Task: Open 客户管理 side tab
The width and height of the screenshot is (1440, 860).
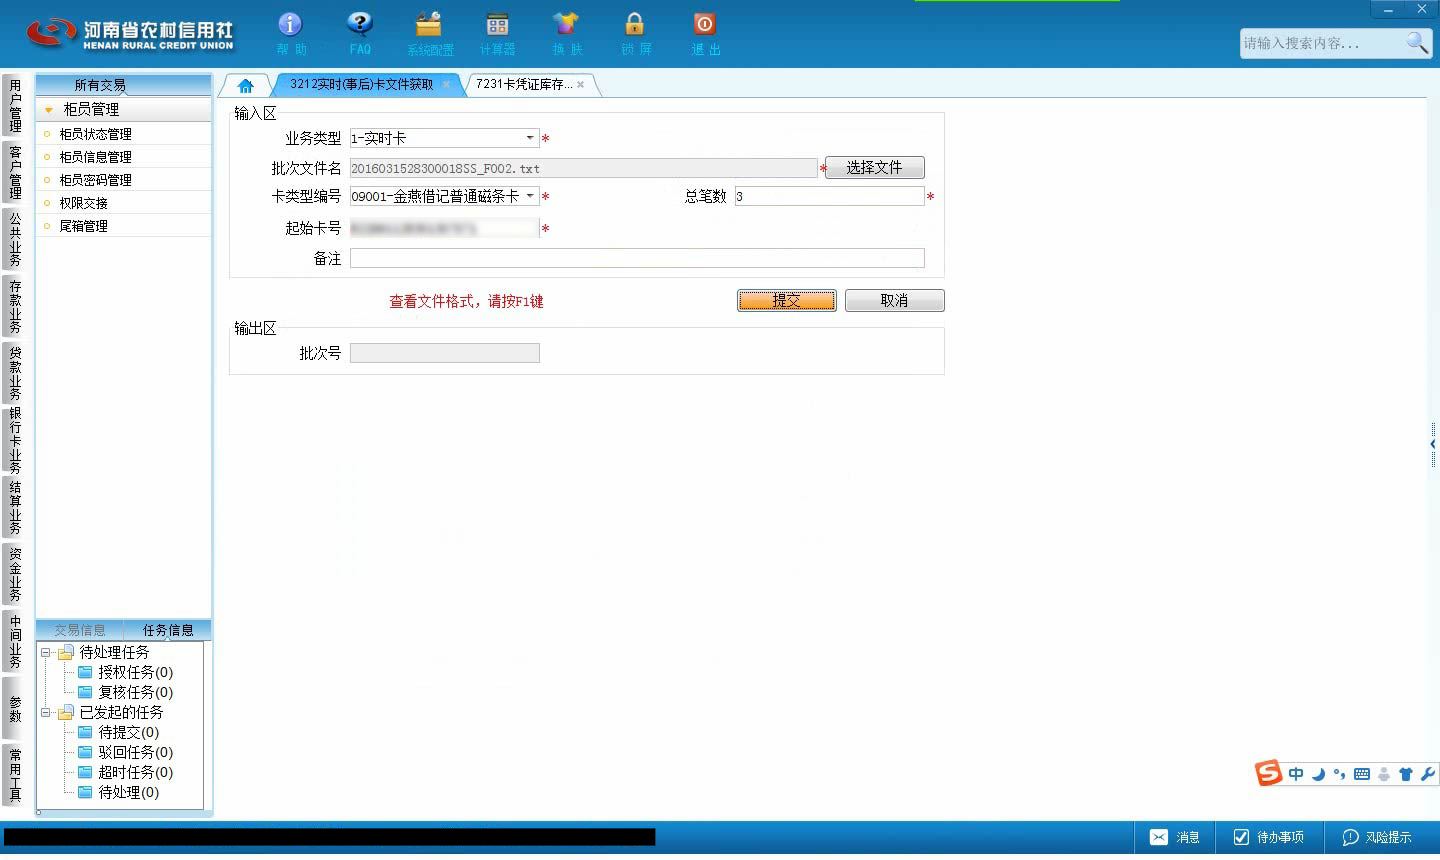Action: (14, 172)
